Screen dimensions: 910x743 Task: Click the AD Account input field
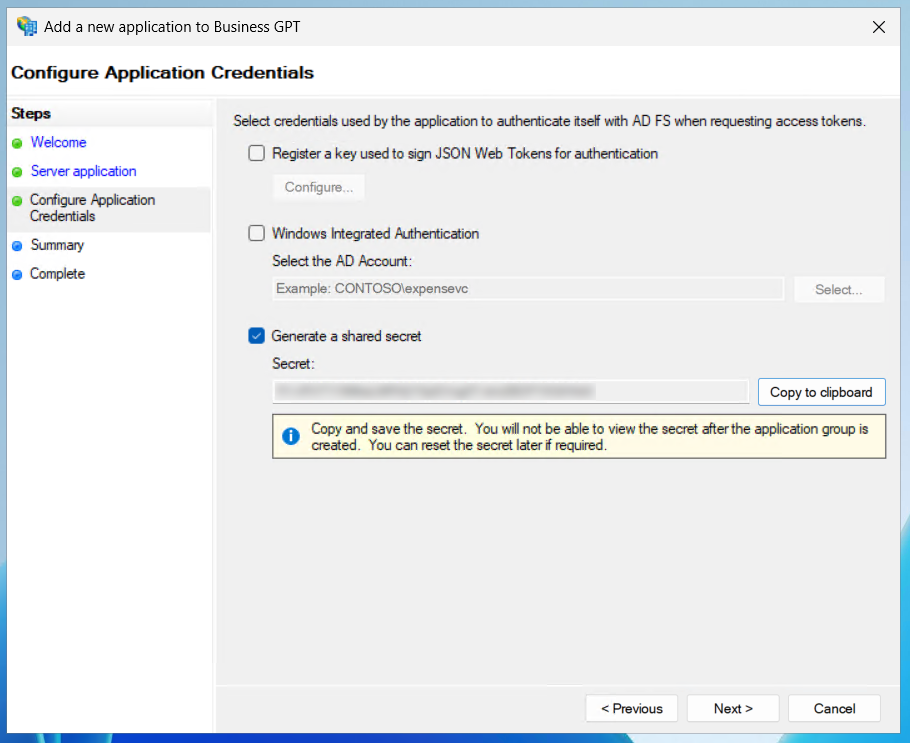click(x=528, y=289)
